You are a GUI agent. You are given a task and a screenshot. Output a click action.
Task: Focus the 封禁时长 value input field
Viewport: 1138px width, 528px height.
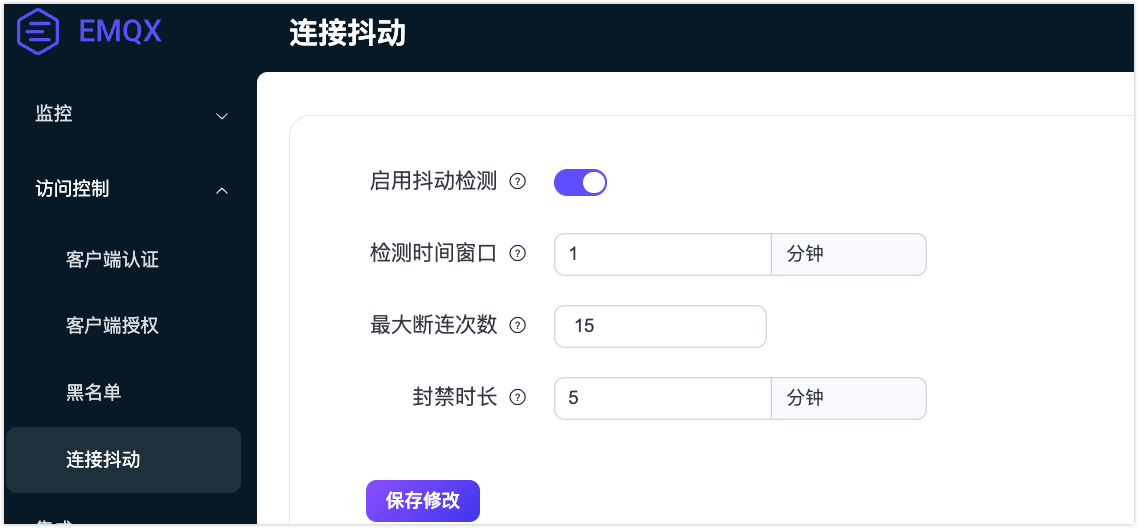click(x=662, y=397)
